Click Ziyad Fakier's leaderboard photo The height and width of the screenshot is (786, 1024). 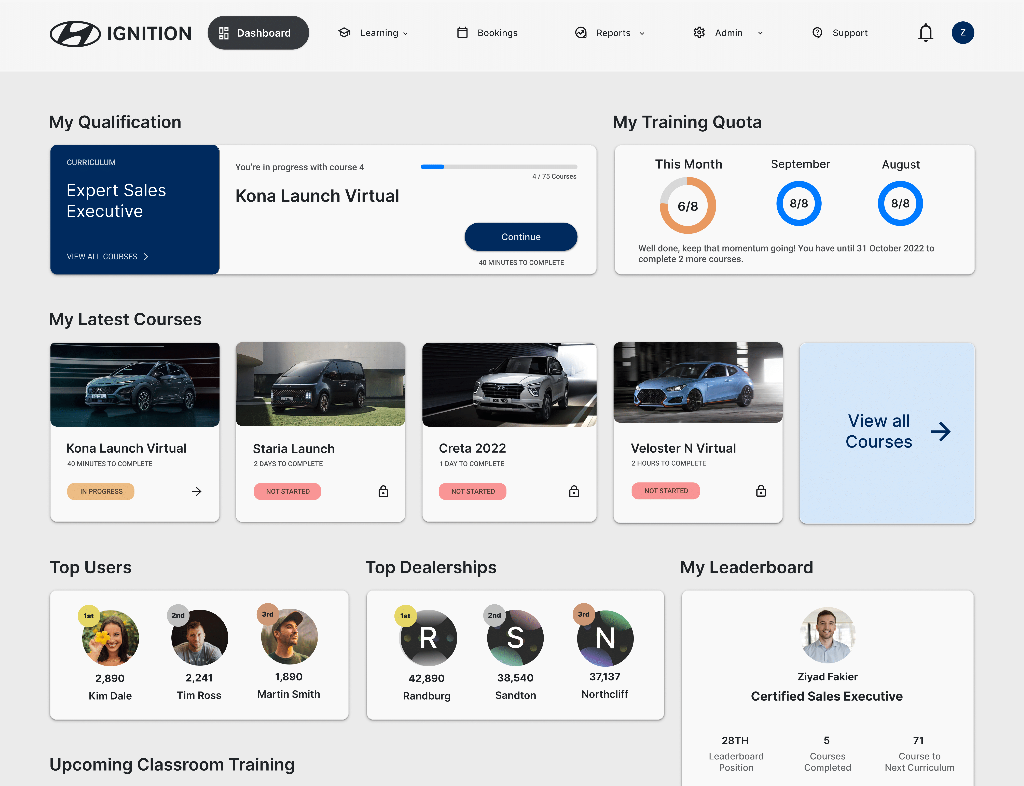[x=827, y=635]
